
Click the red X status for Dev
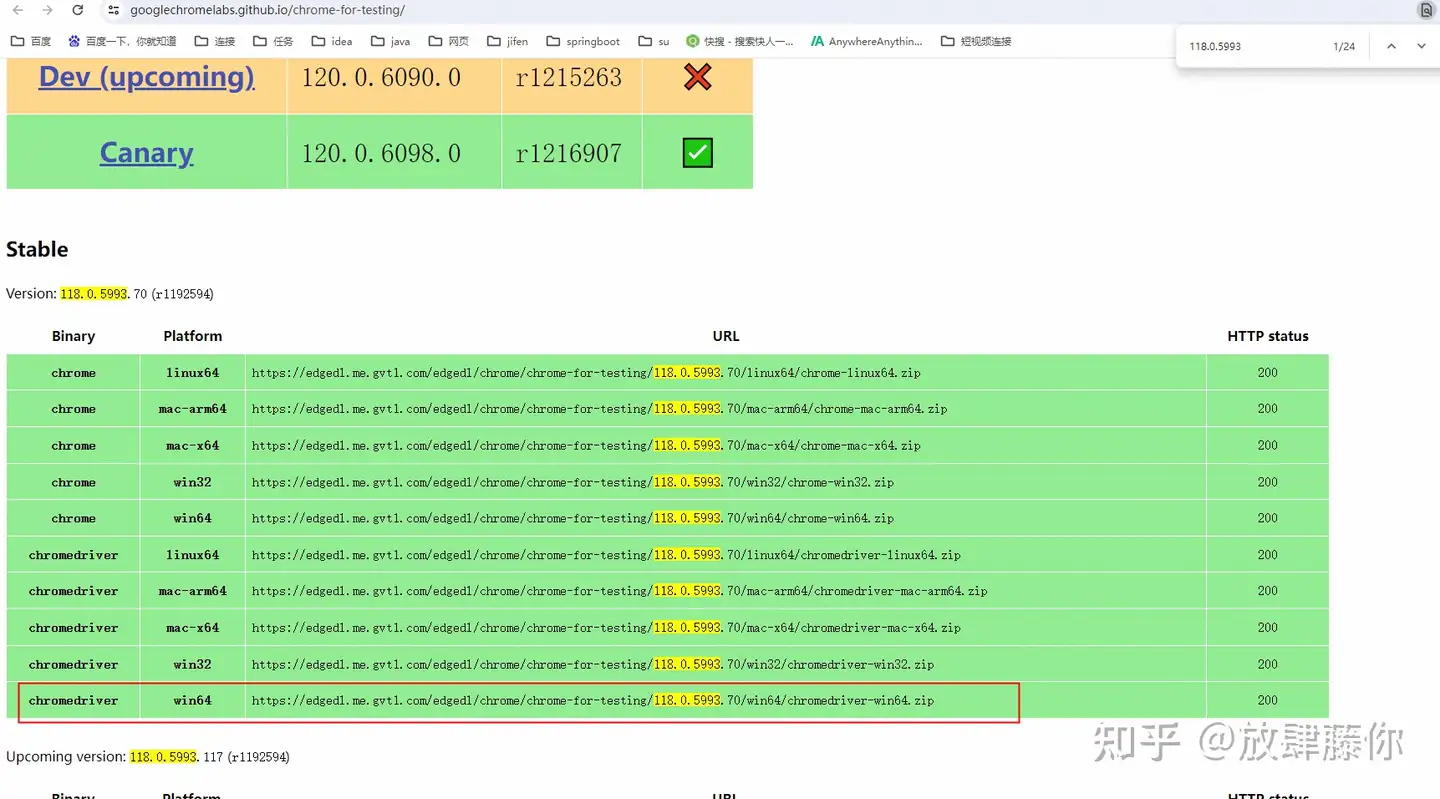tap(697, 77)
